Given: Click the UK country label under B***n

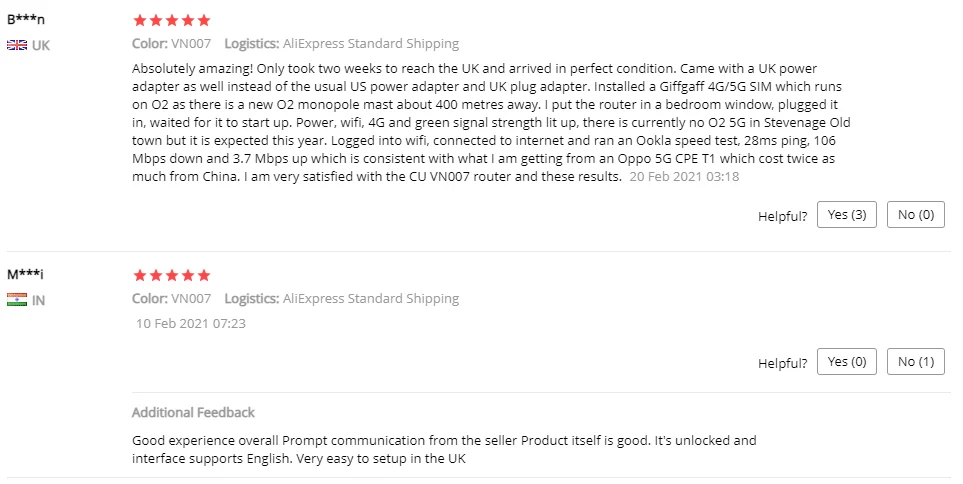Looking at the screenshot, I should pyautogui.click(x=41, y=45).
